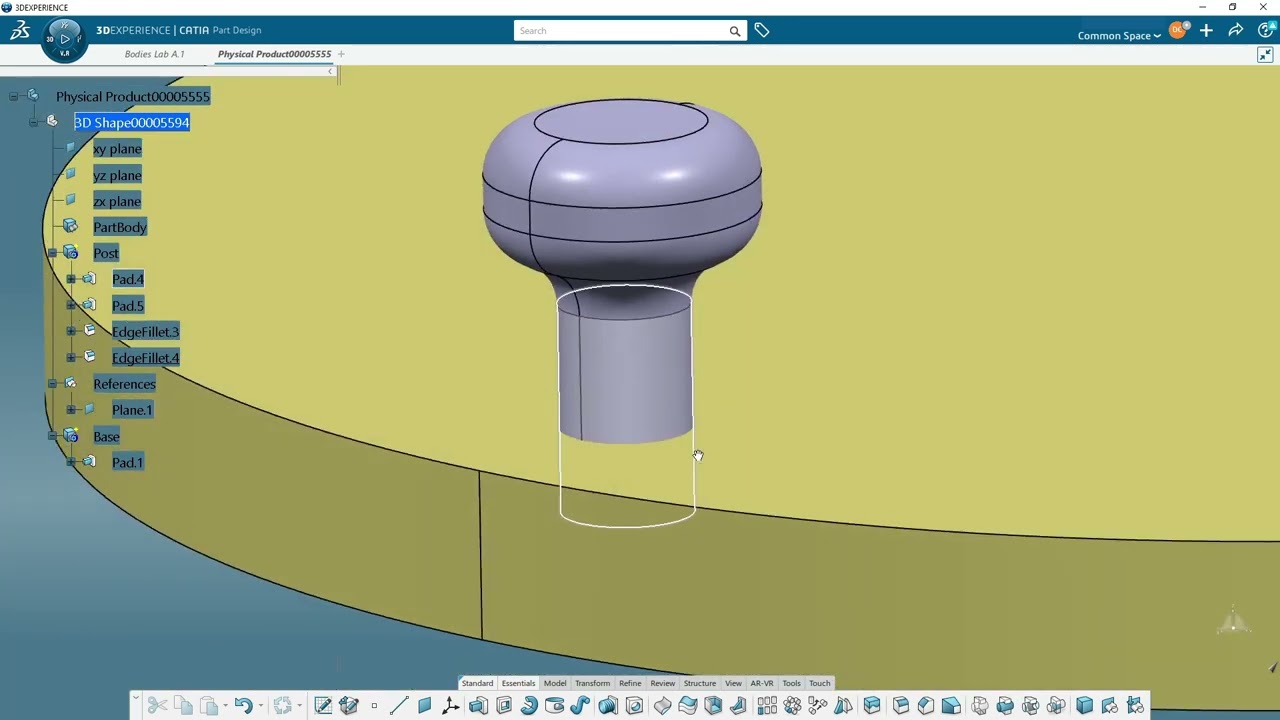Click the Share arrow icon
The width and height of the screenshot is (1280, 720).
[1236, 31]
